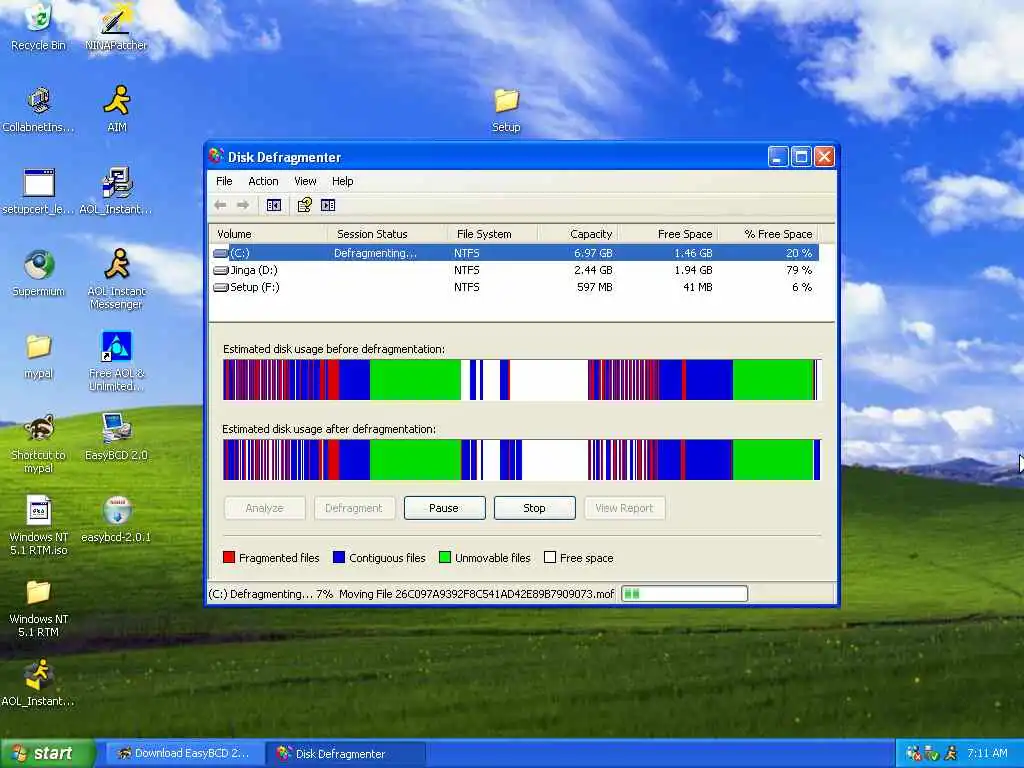1024x768 pixels.
Task: Click the Stop button
Action: pos(534,508)
